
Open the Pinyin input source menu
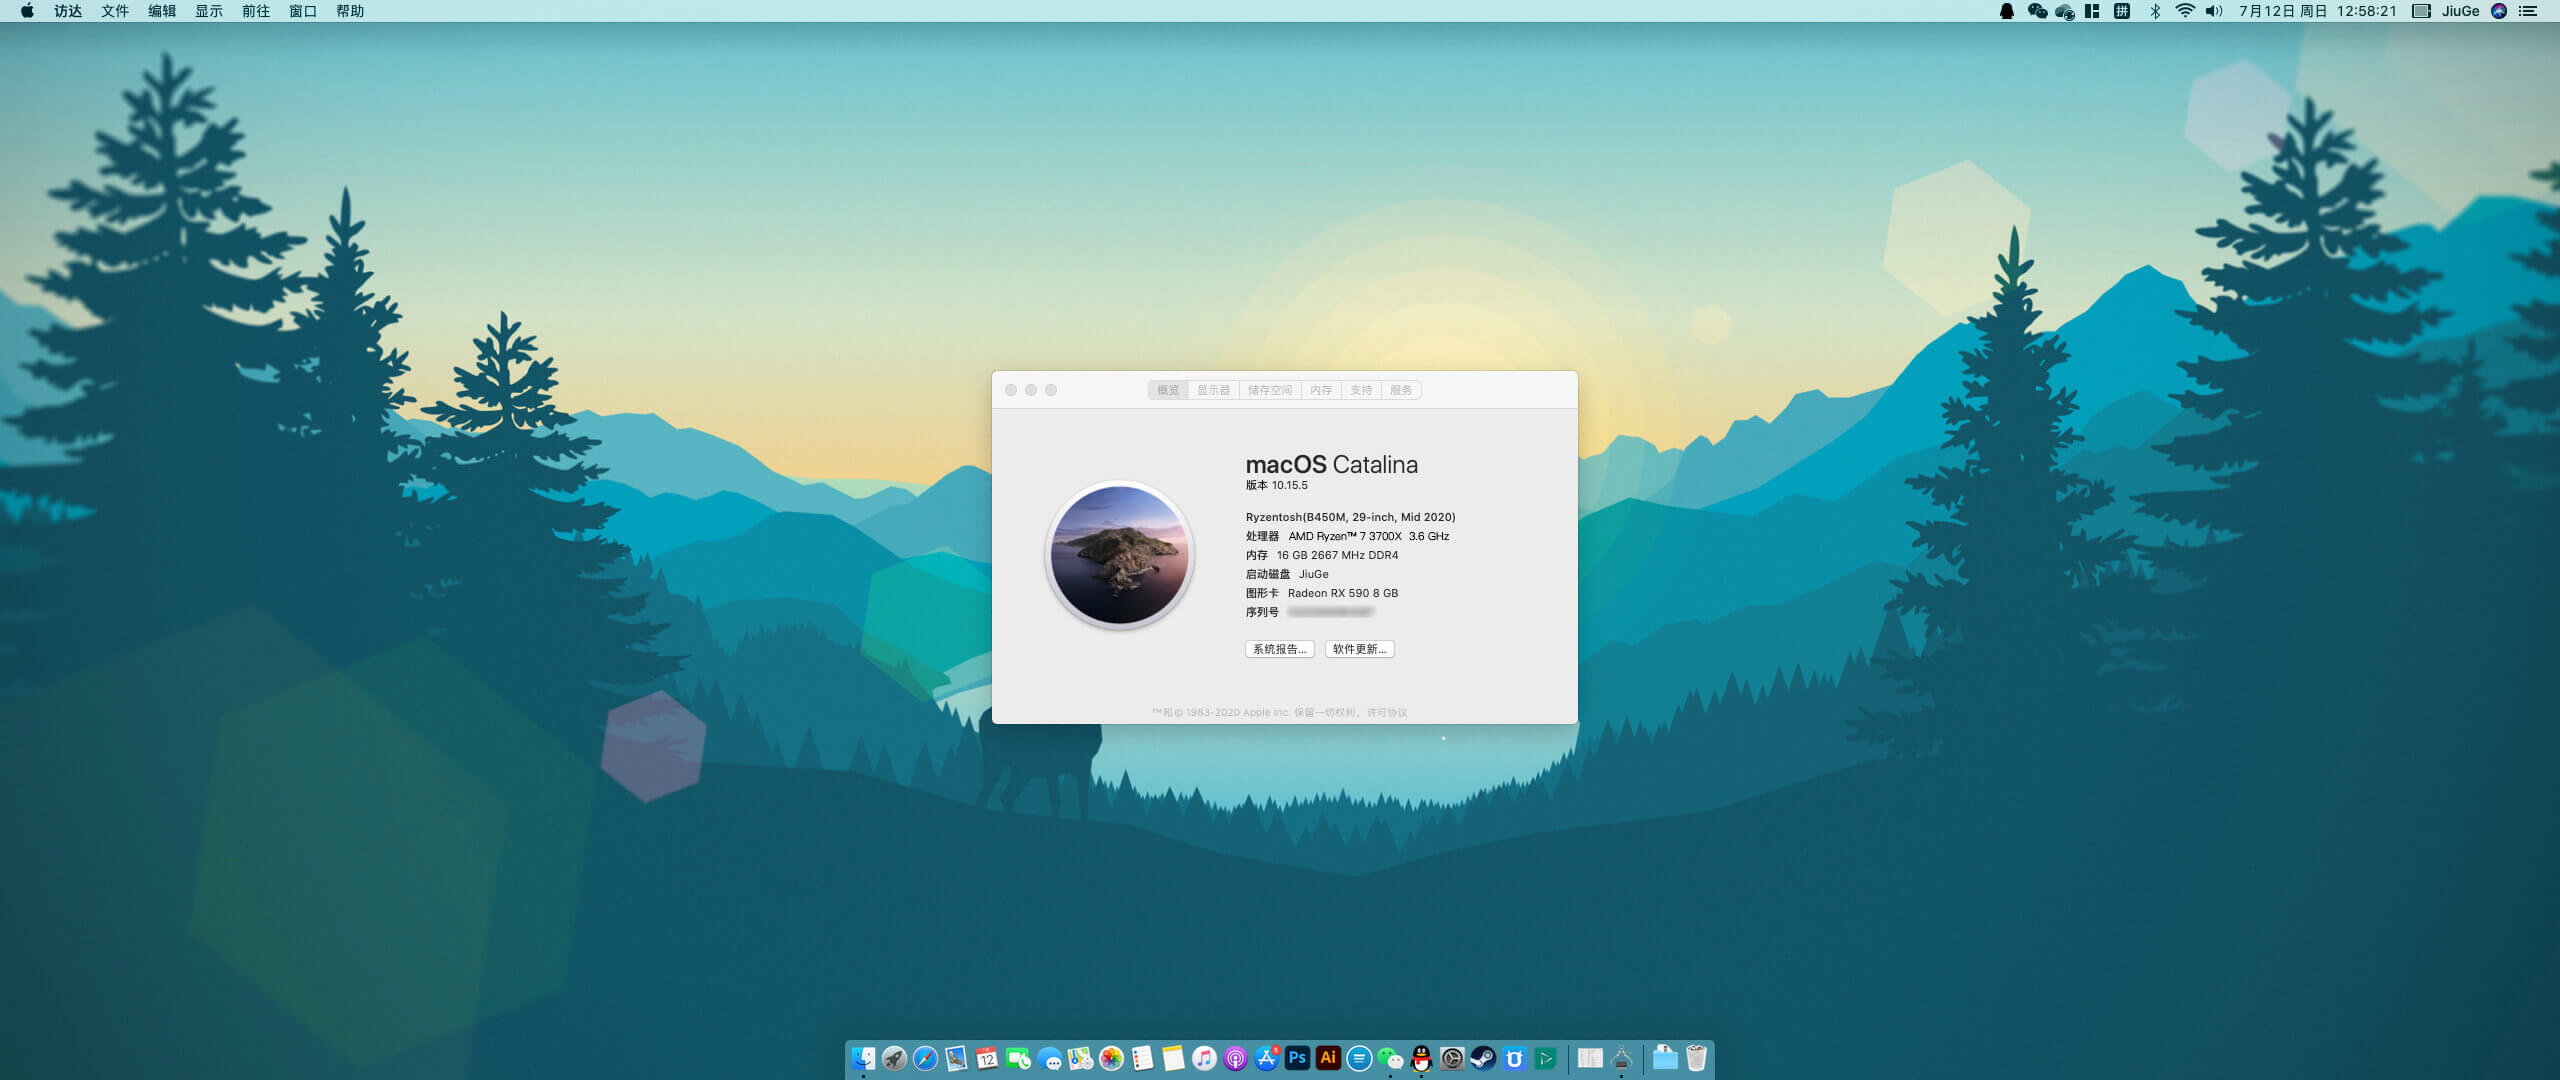(2121, 11)
